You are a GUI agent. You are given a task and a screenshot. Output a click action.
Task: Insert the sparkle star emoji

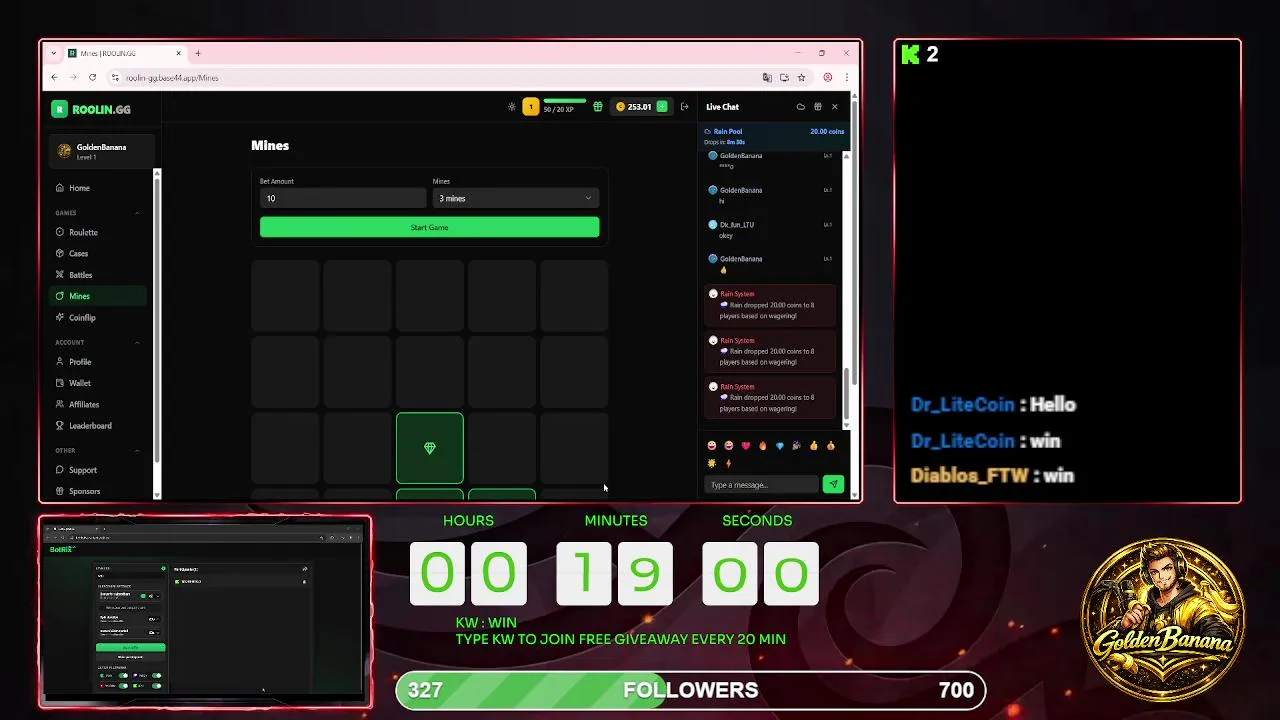(x=711, y=463)
